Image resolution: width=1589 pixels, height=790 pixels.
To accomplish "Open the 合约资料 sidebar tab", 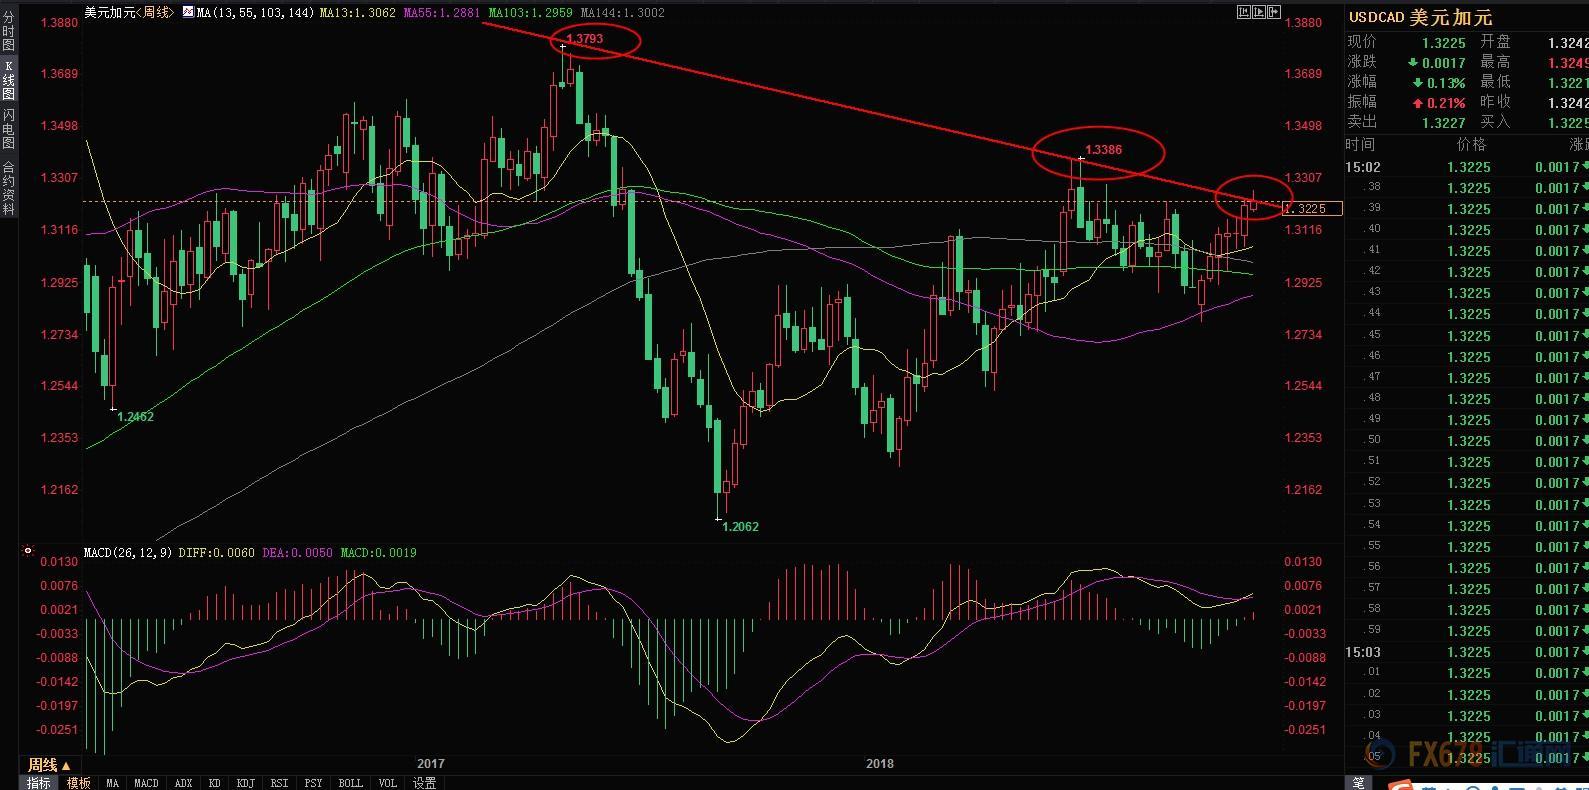I will (8, 188).
